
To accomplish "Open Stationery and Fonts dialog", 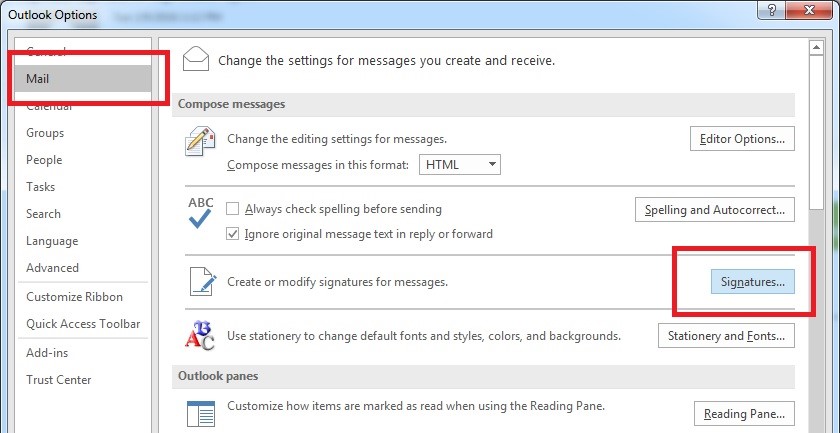I will 726,336.
